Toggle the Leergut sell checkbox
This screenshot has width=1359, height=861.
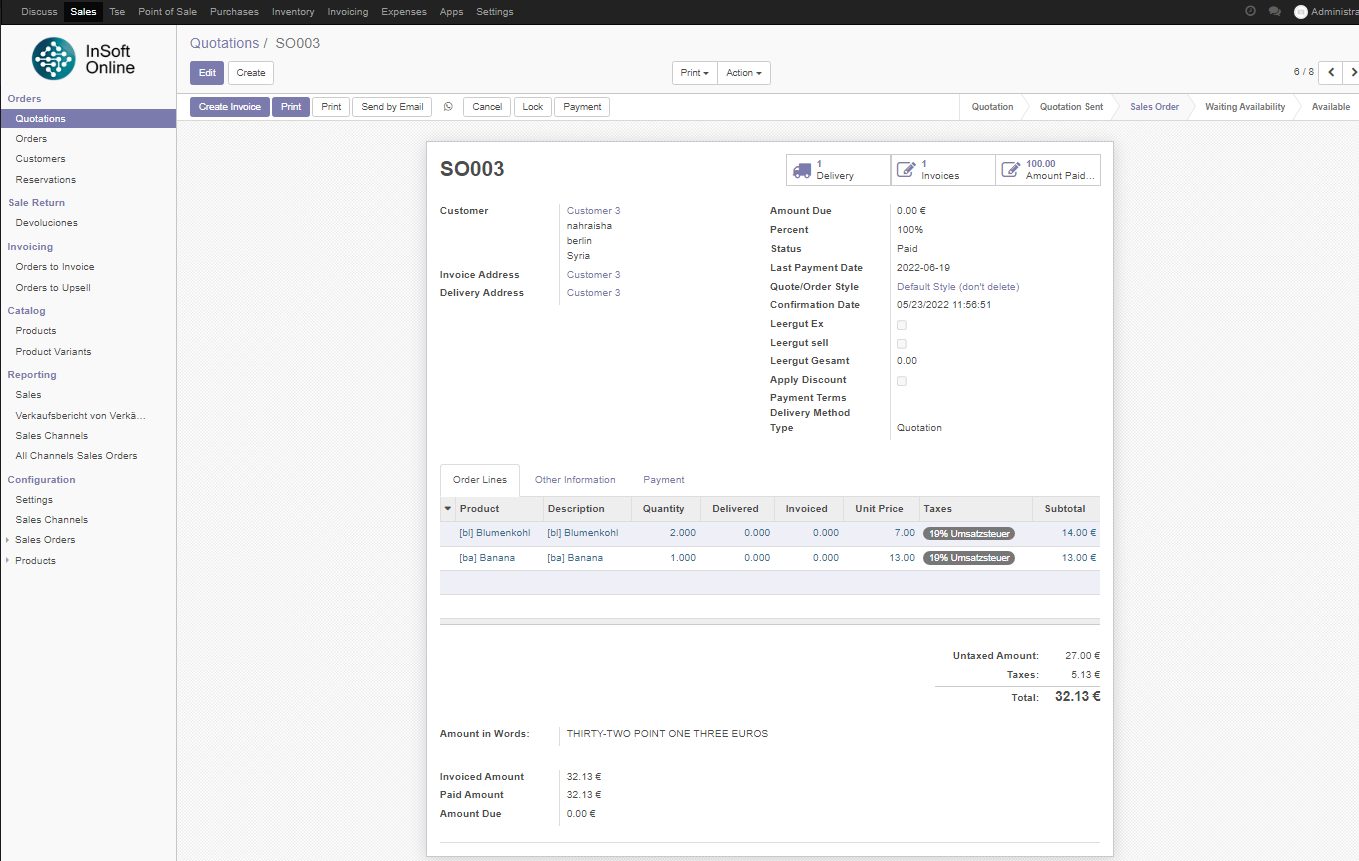point(901,344)
